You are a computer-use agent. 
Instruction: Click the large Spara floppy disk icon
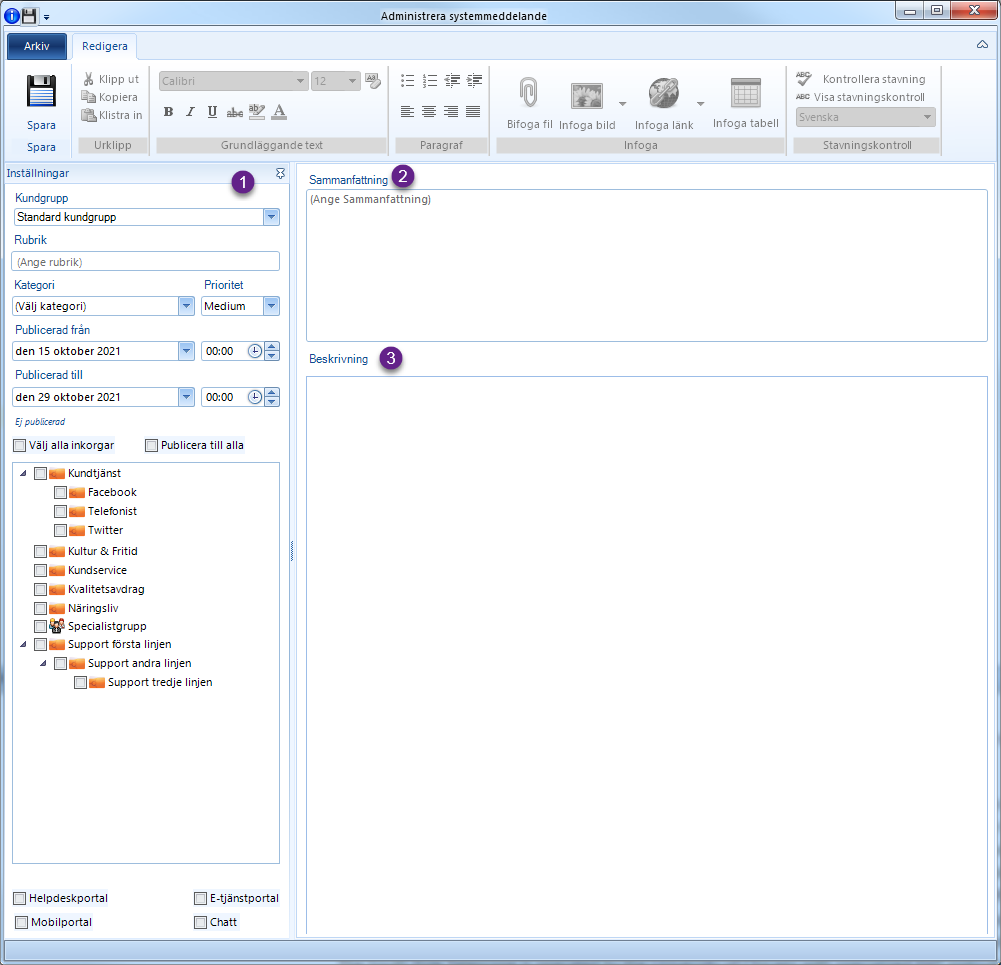(41, 91)
